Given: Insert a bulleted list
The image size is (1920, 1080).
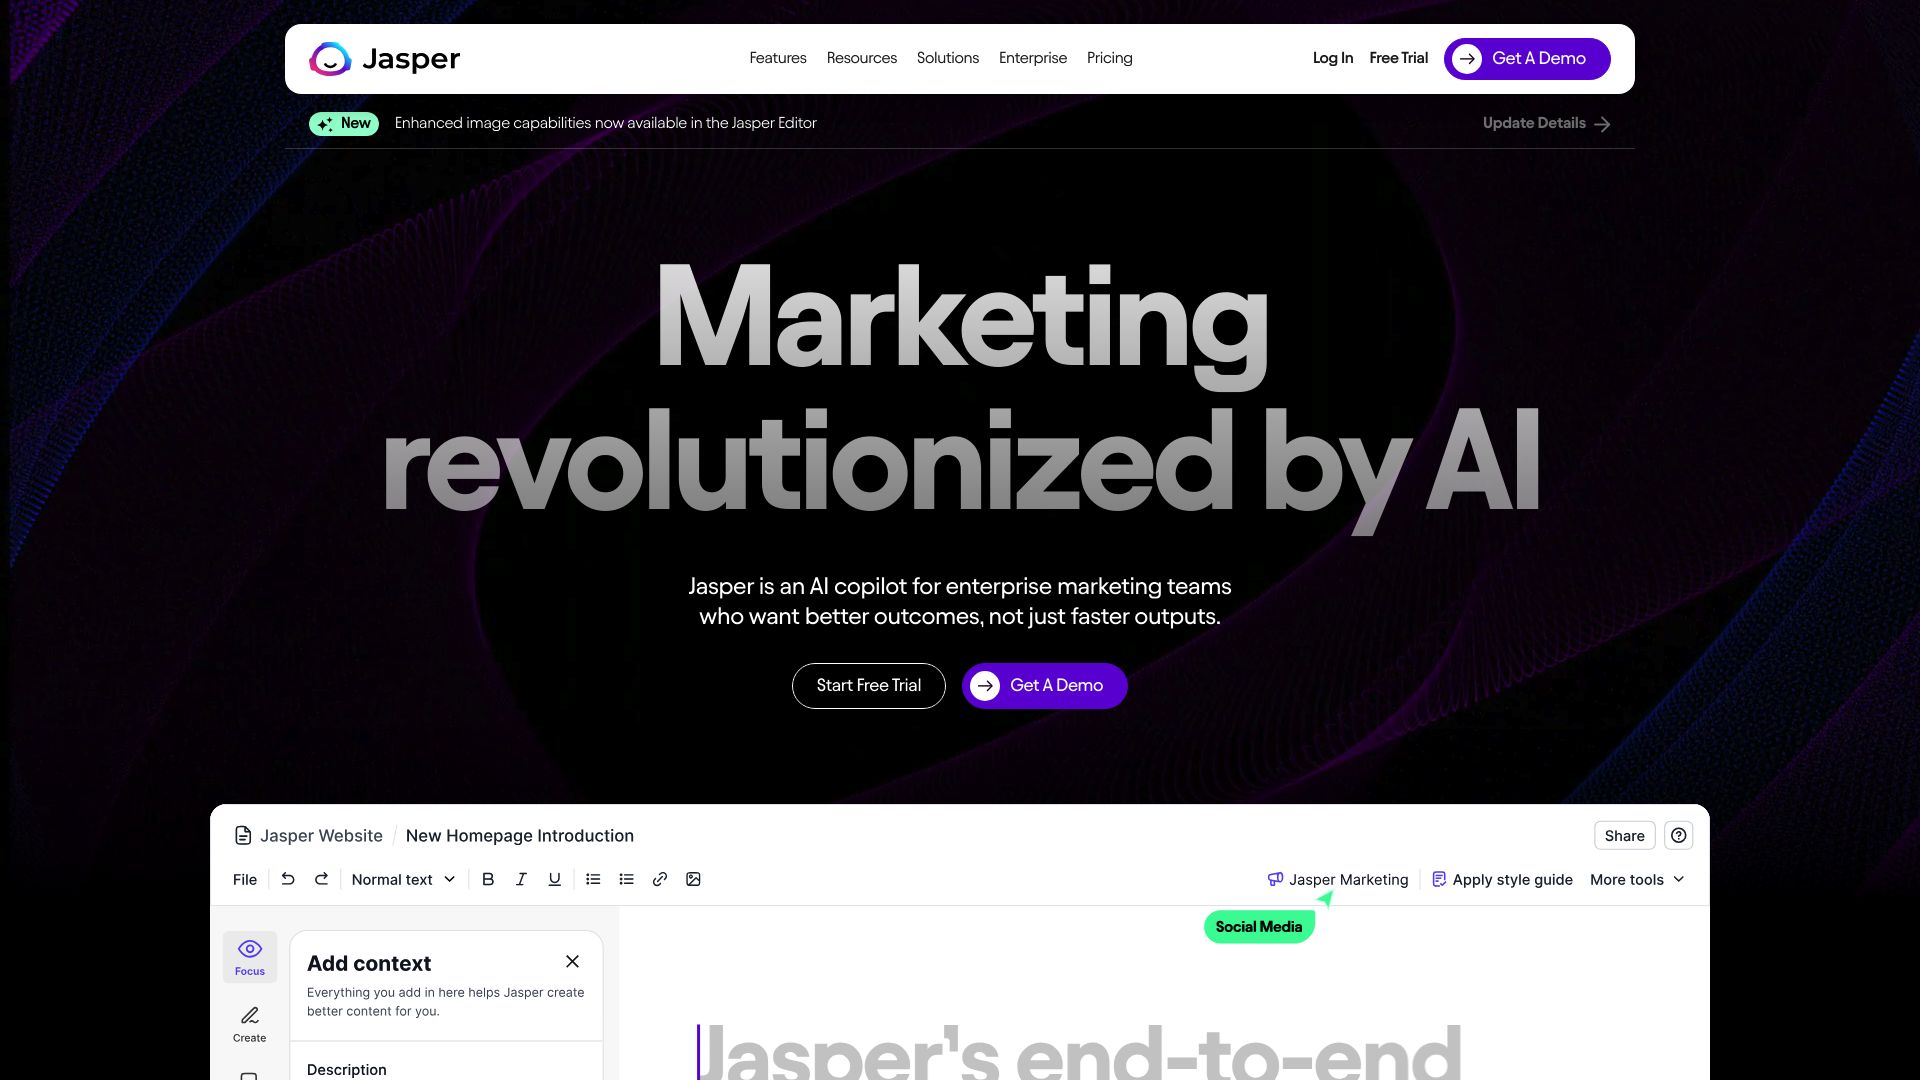Looking at the screenshot, I should [627, 879].
